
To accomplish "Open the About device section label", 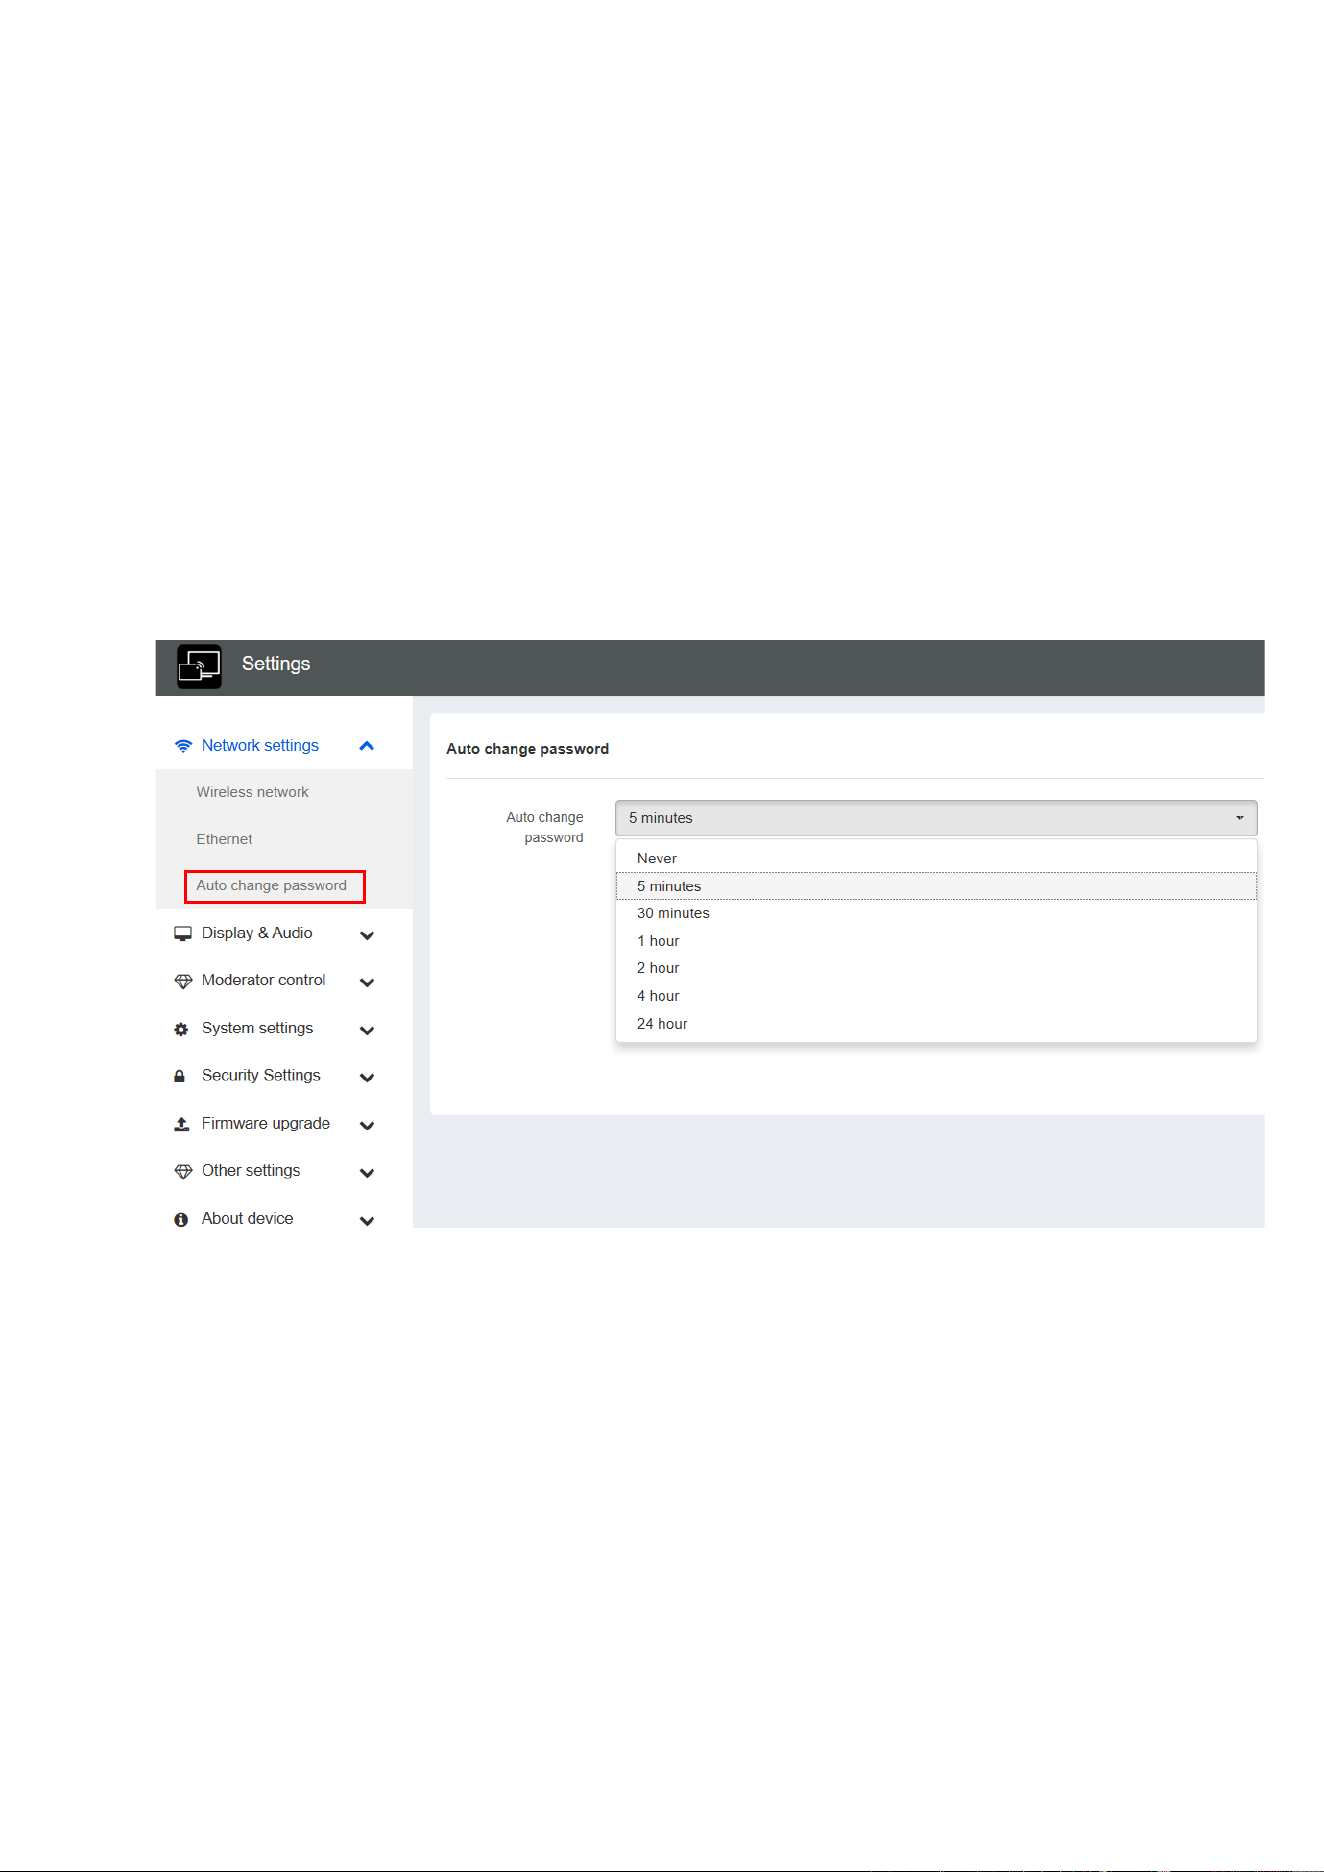I will pyautogui.click(x=247, y=1218).
